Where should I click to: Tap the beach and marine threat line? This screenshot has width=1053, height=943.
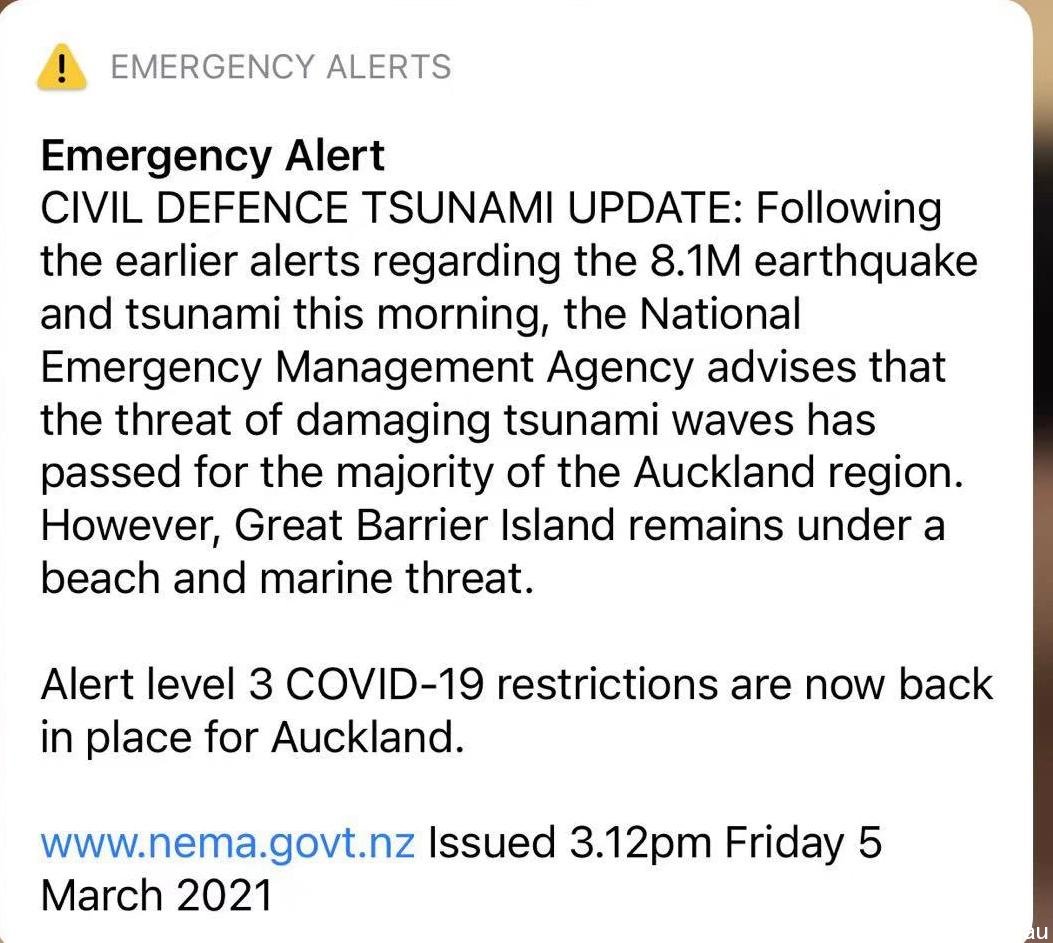(287, 578)
